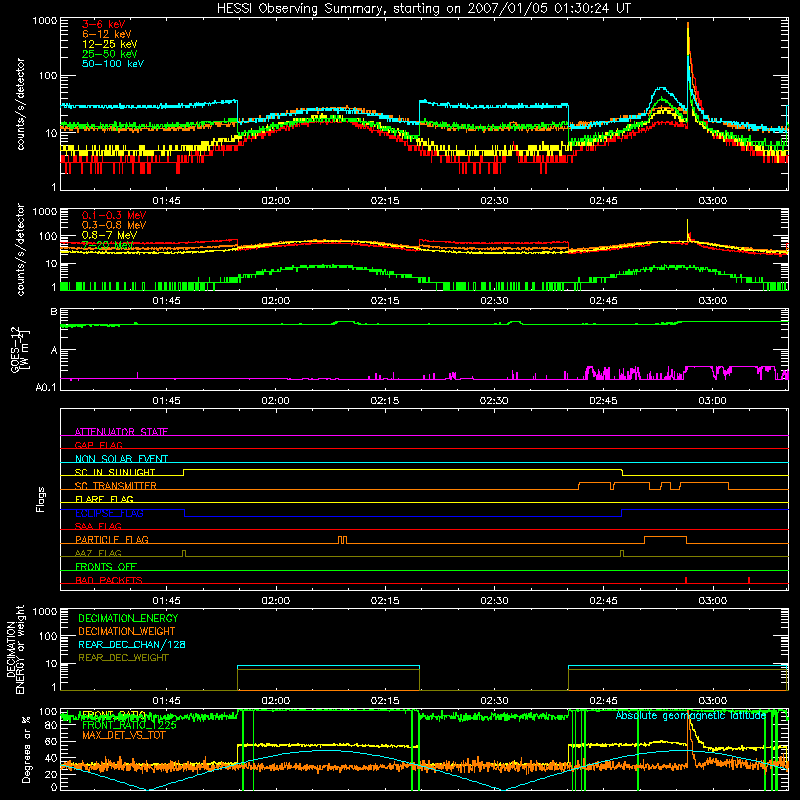
Task: Click the PARTICLE_FLAG double pulse near 02:10
Action: (342, 540)
